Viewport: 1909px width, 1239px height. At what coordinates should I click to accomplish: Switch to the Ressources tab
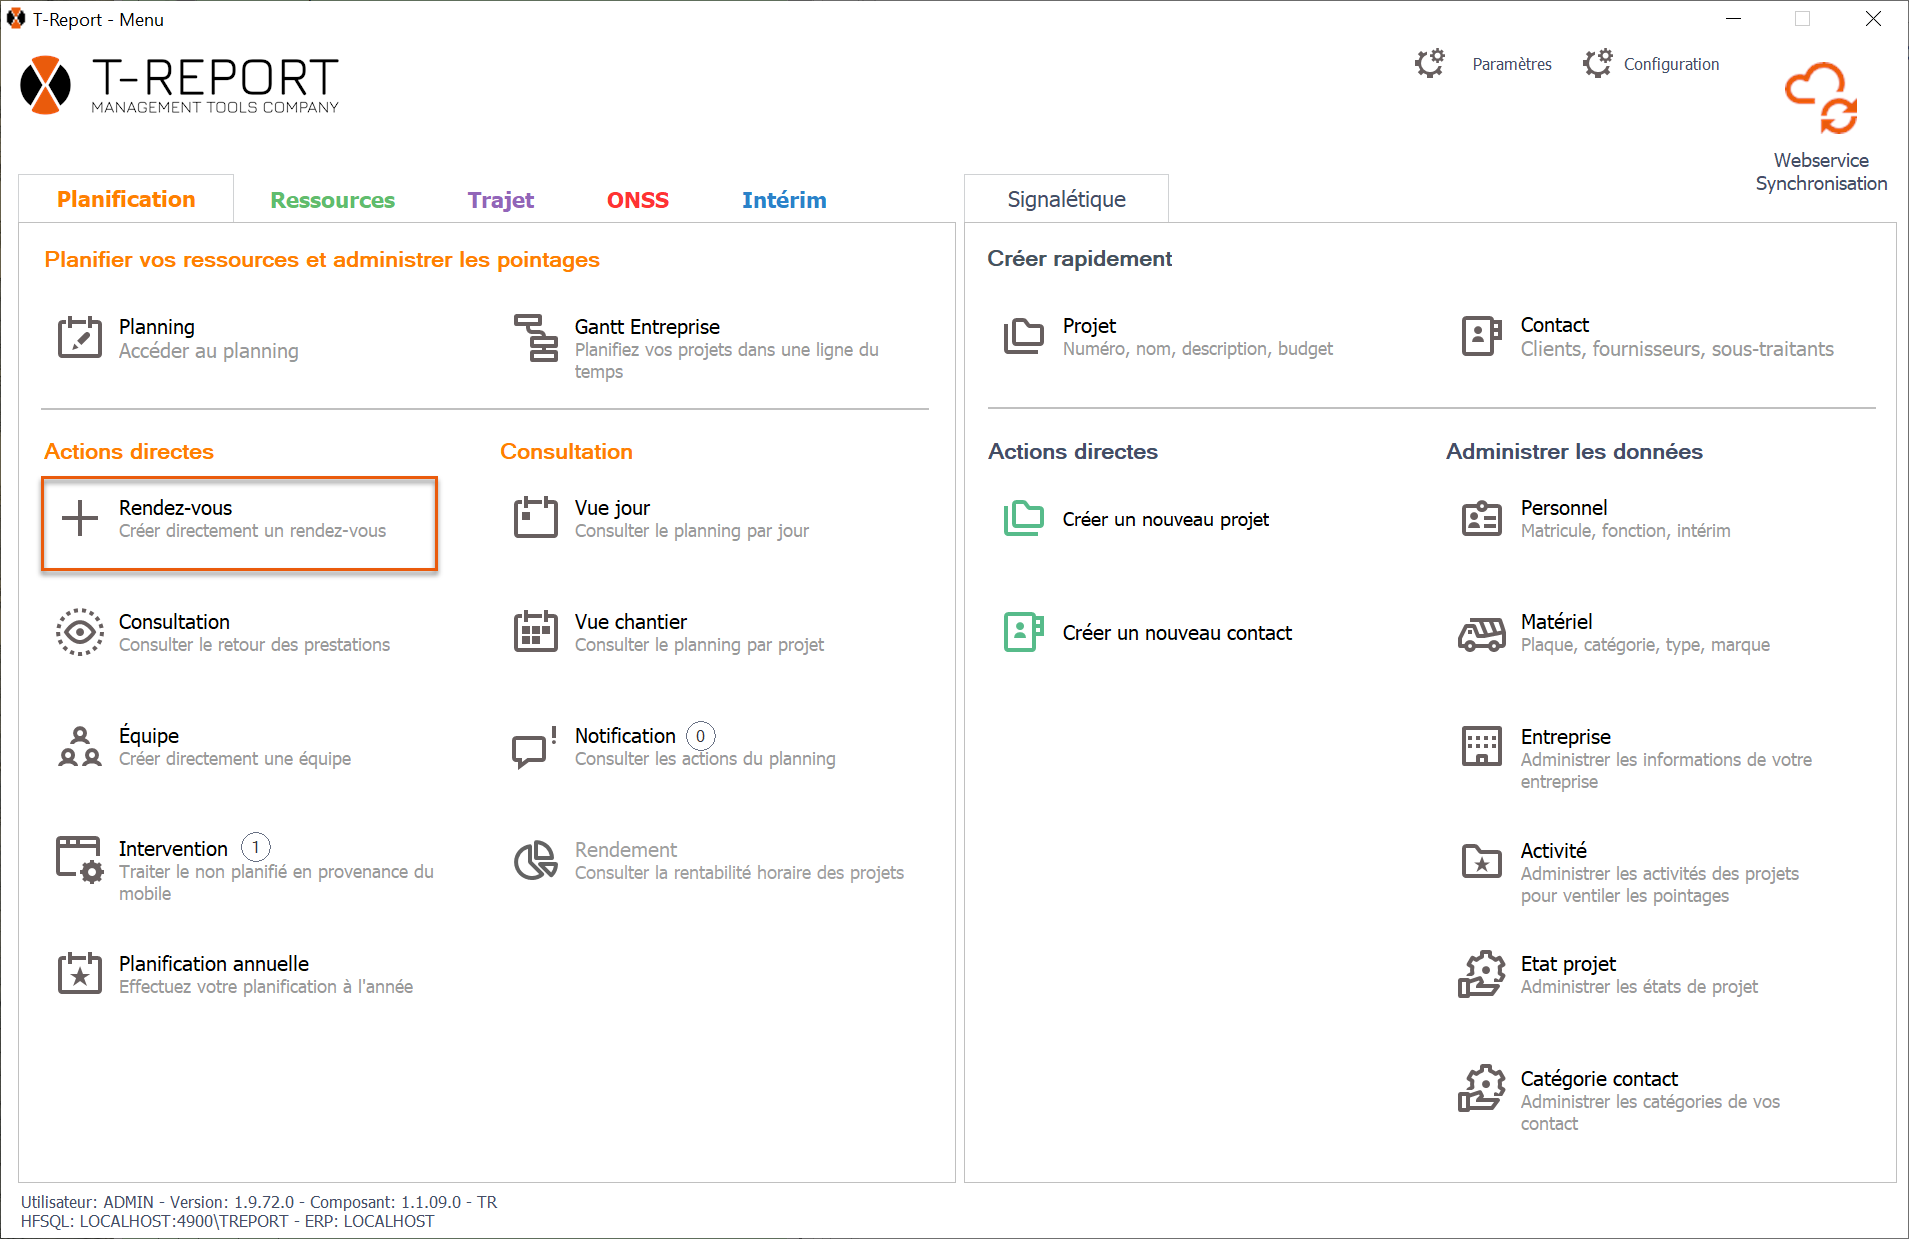(332, 200)
